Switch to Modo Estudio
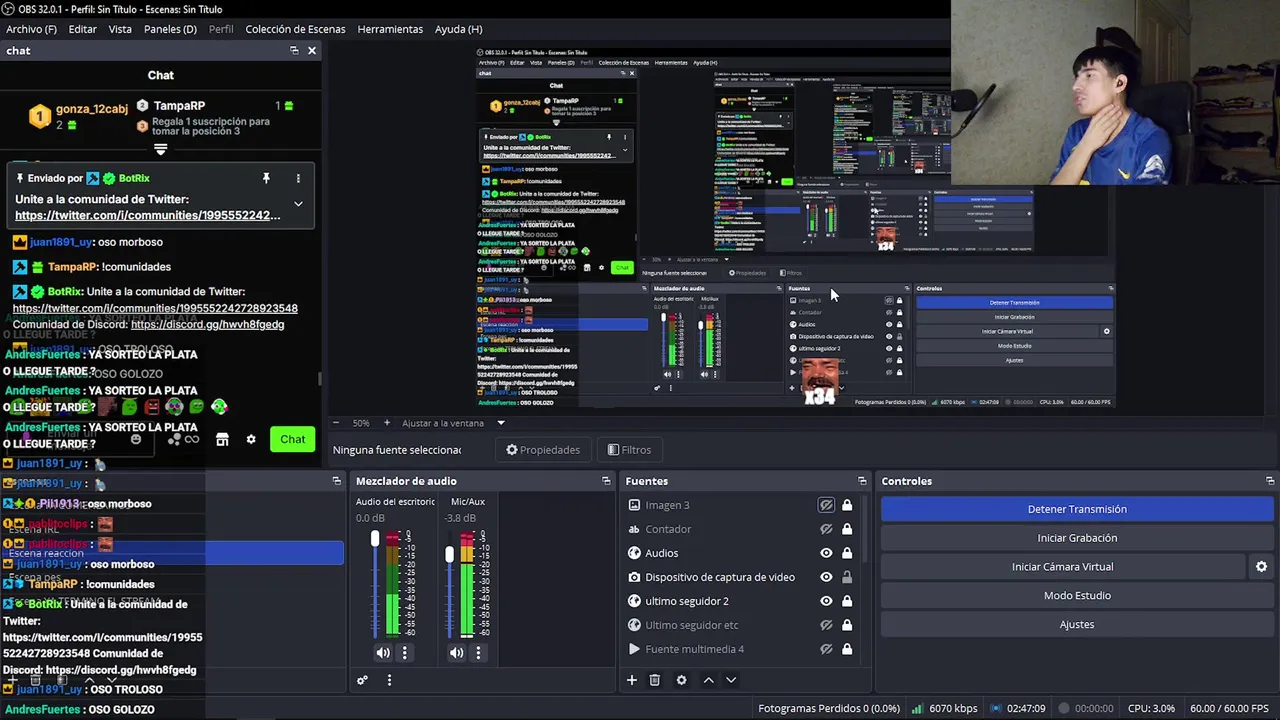The width and height of the screenshot is (1280, 720). click(x=1077, y=596)
